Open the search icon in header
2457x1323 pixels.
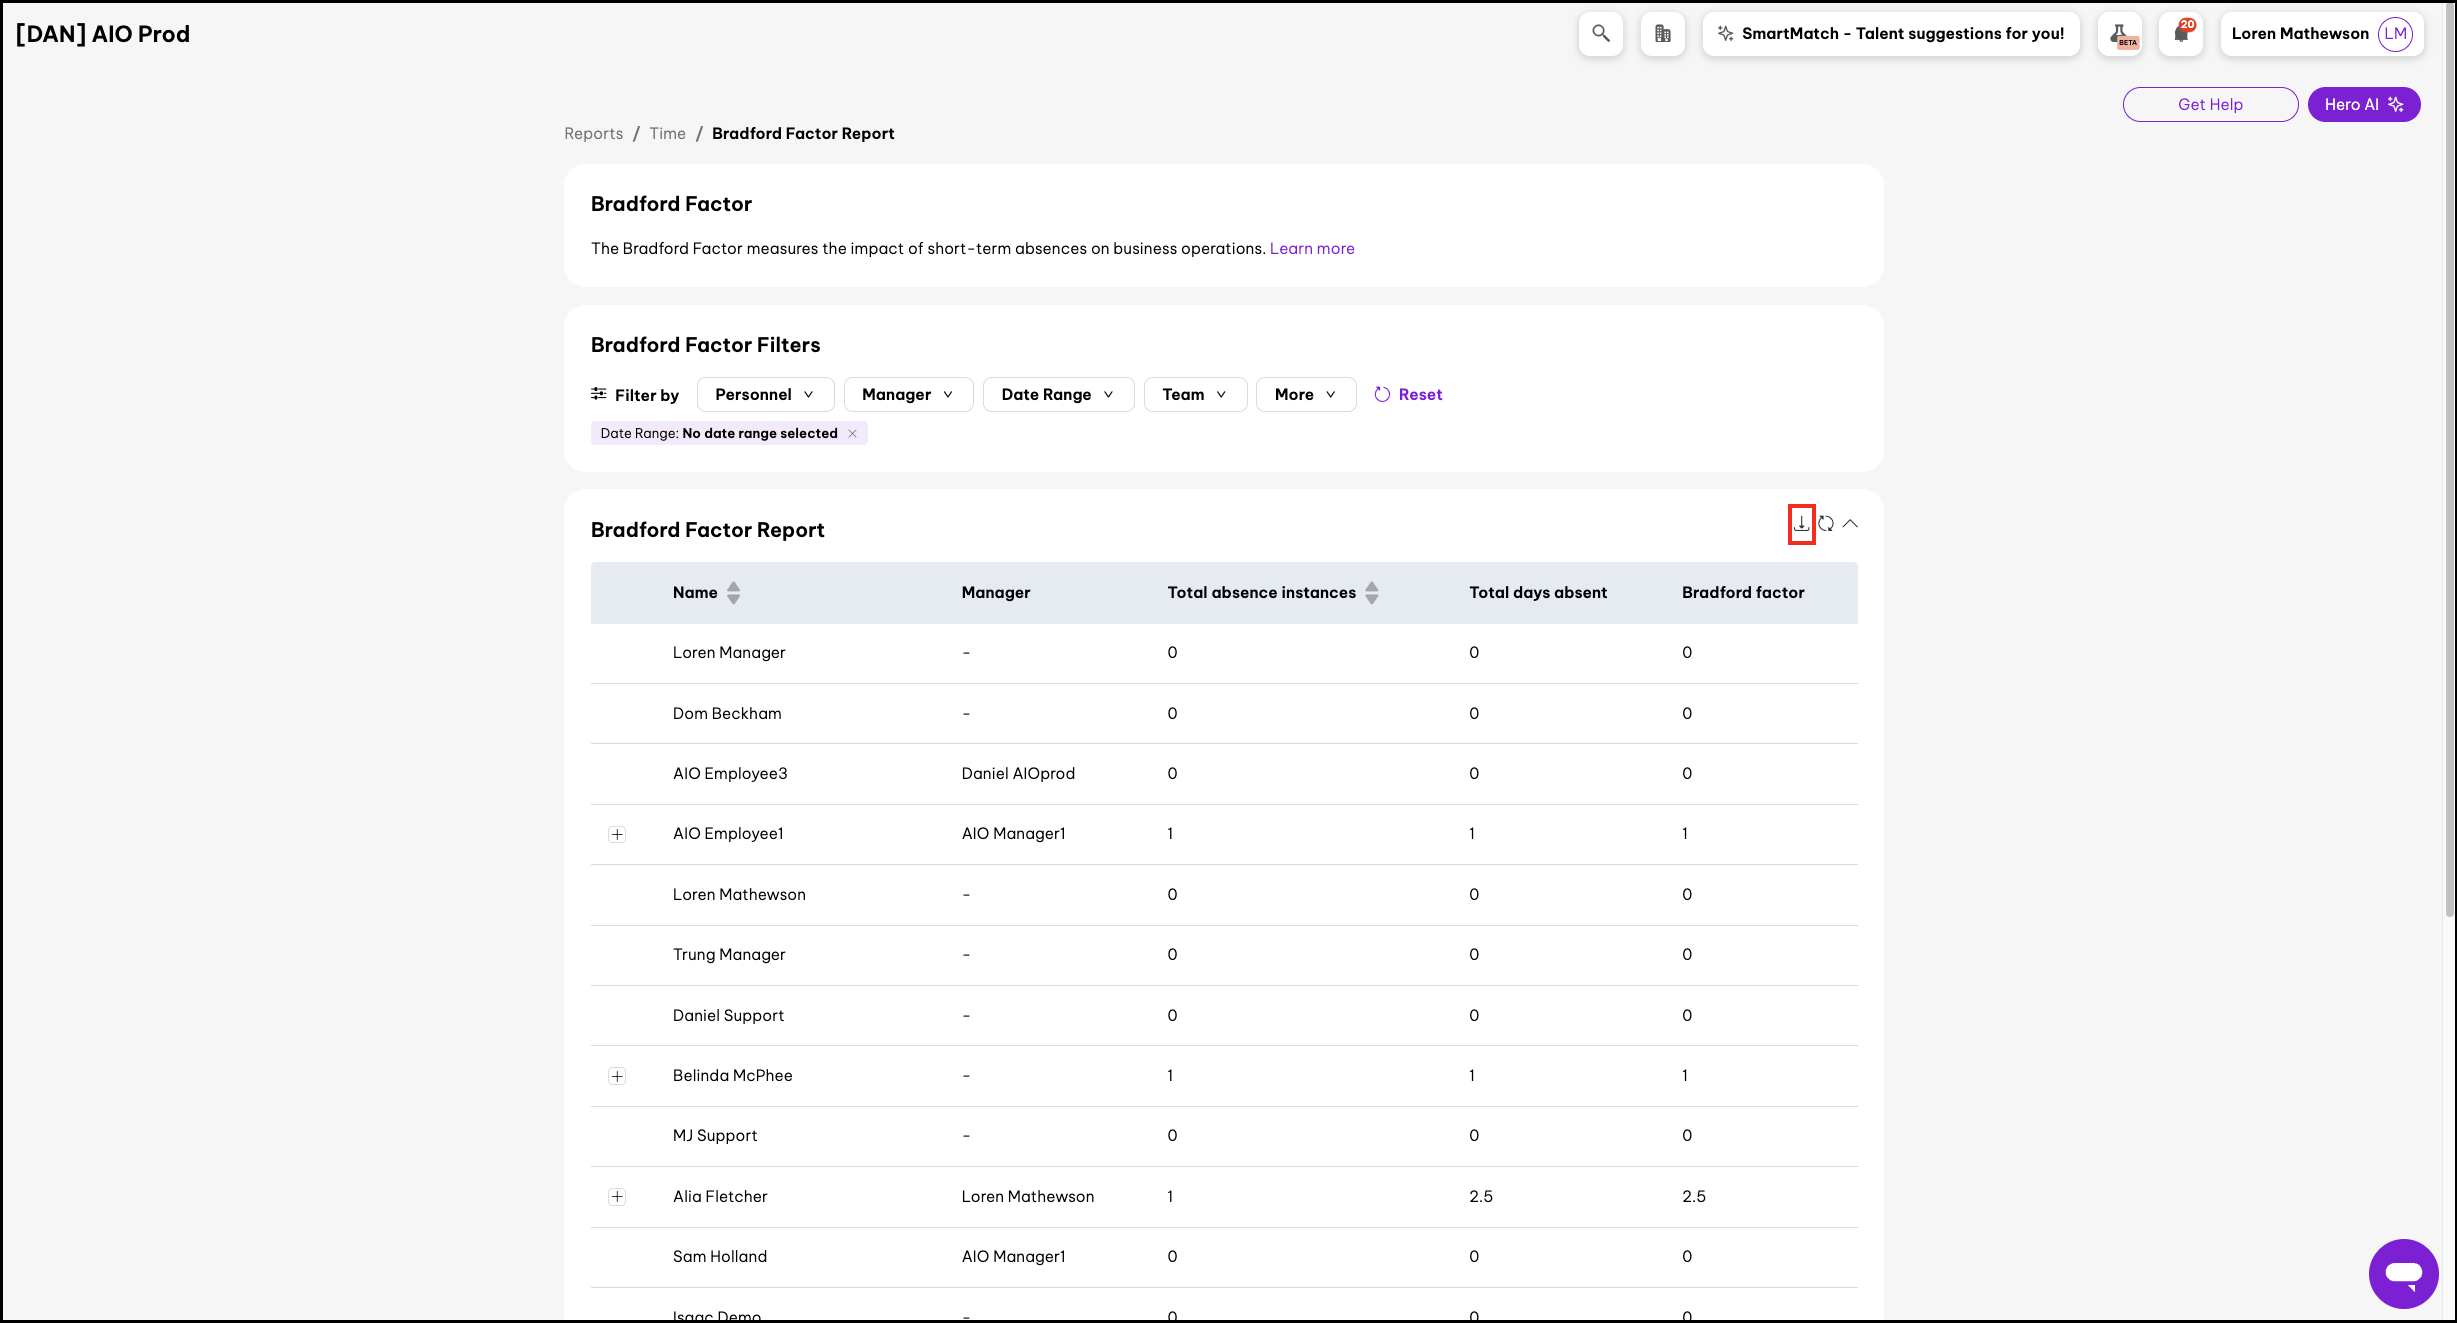[x=1601, y=34]
